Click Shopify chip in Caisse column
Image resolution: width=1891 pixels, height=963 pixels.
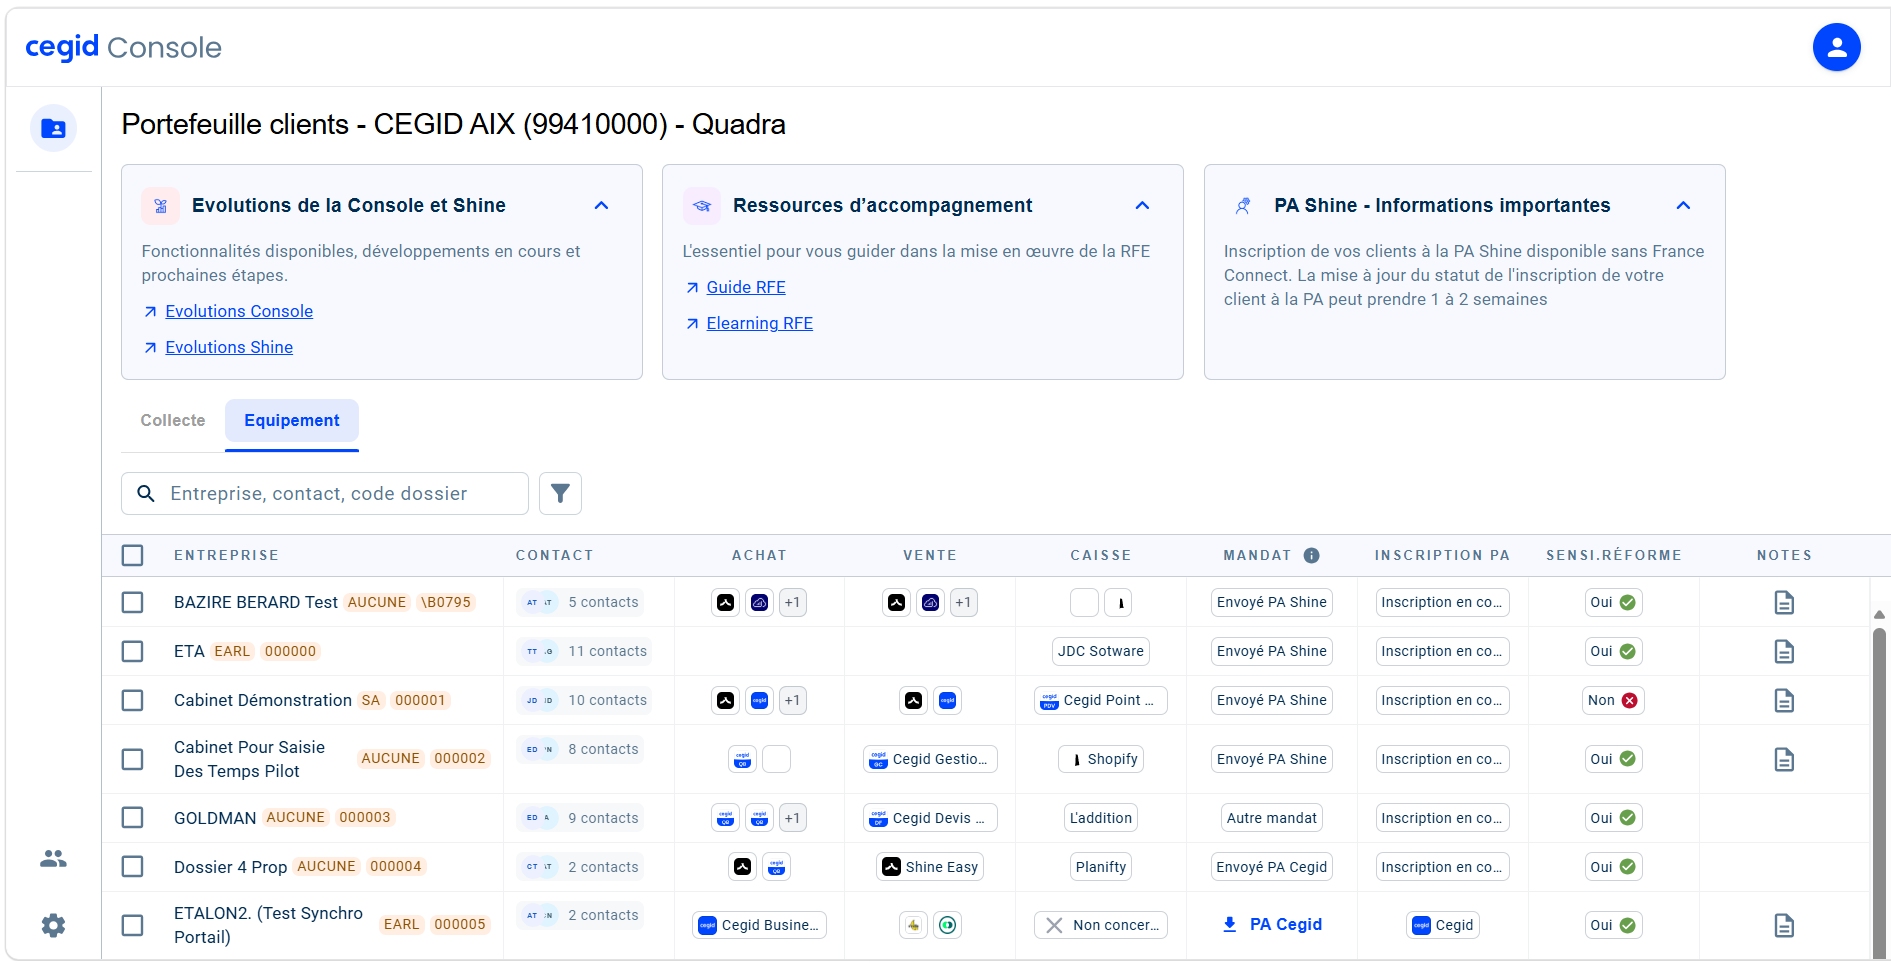pos(1101,759)
